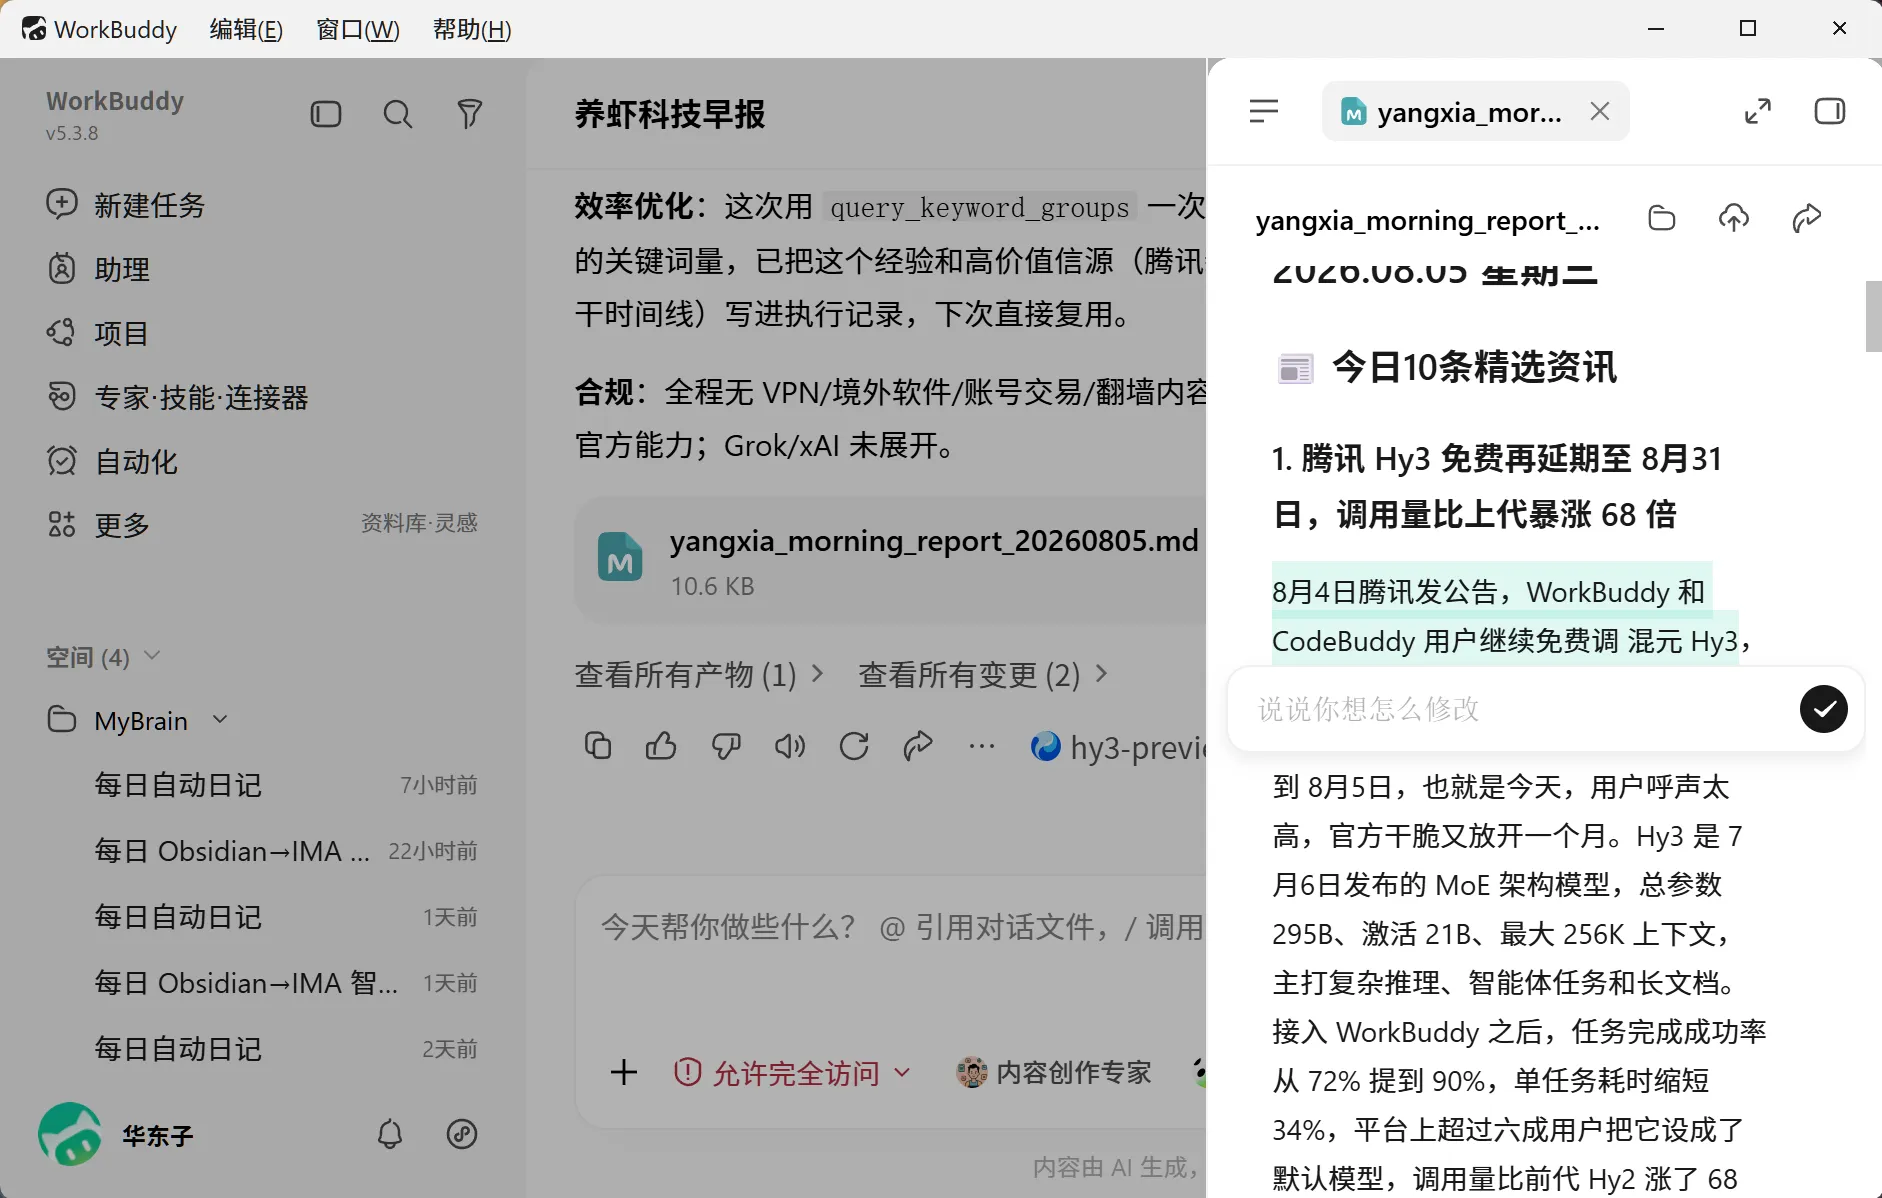Collapse the MyBrain folder chevron
The width and height of the screenshot is (1882, 1198).
[x=221, y=720]
